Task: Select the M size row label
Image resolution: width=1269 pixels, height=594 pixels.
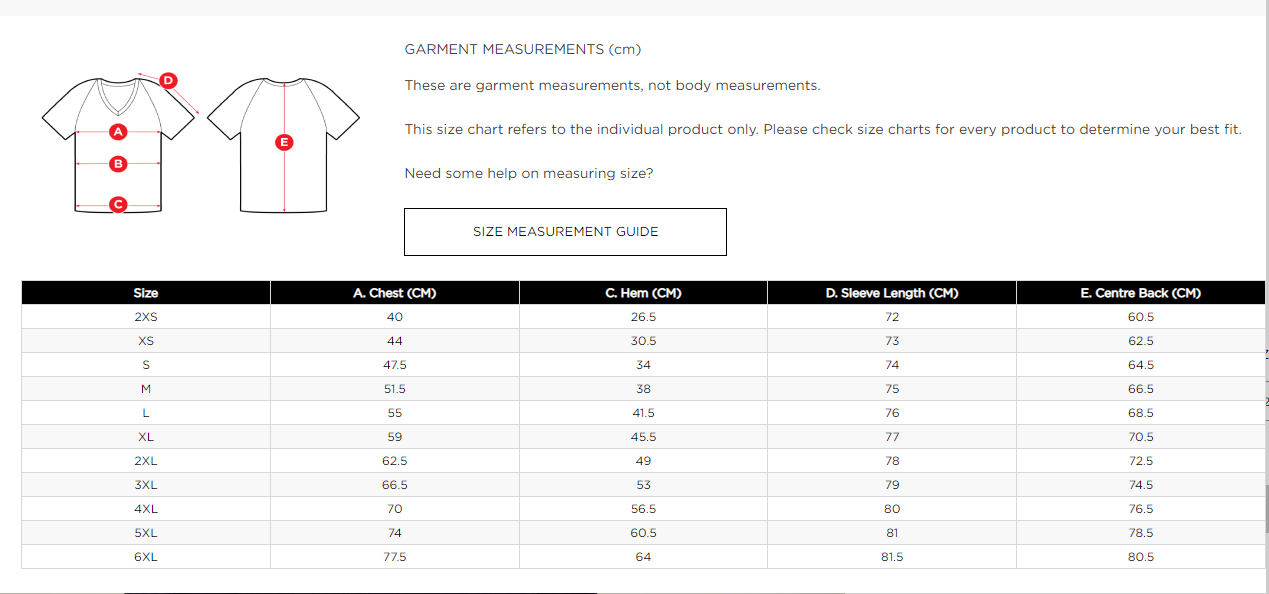Action: (146, 389)
